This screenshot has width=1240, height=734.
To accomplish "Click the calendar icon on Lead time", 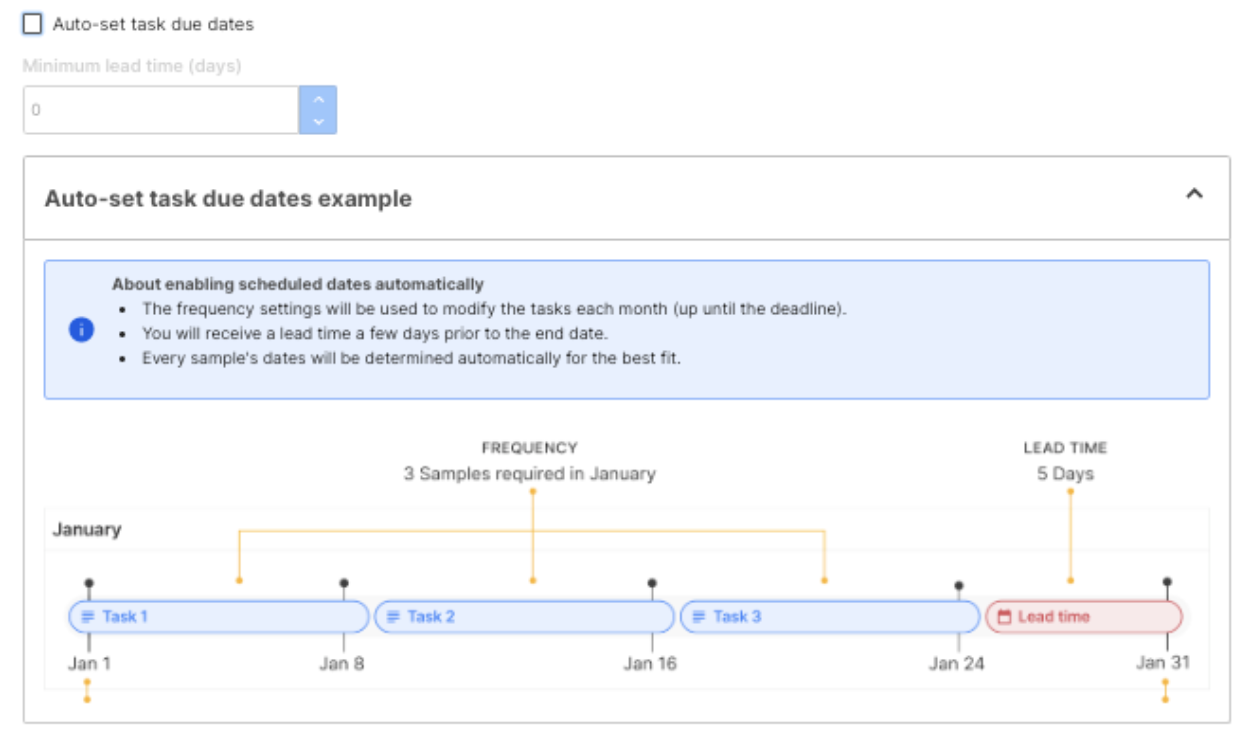I will click(1005, 617).
